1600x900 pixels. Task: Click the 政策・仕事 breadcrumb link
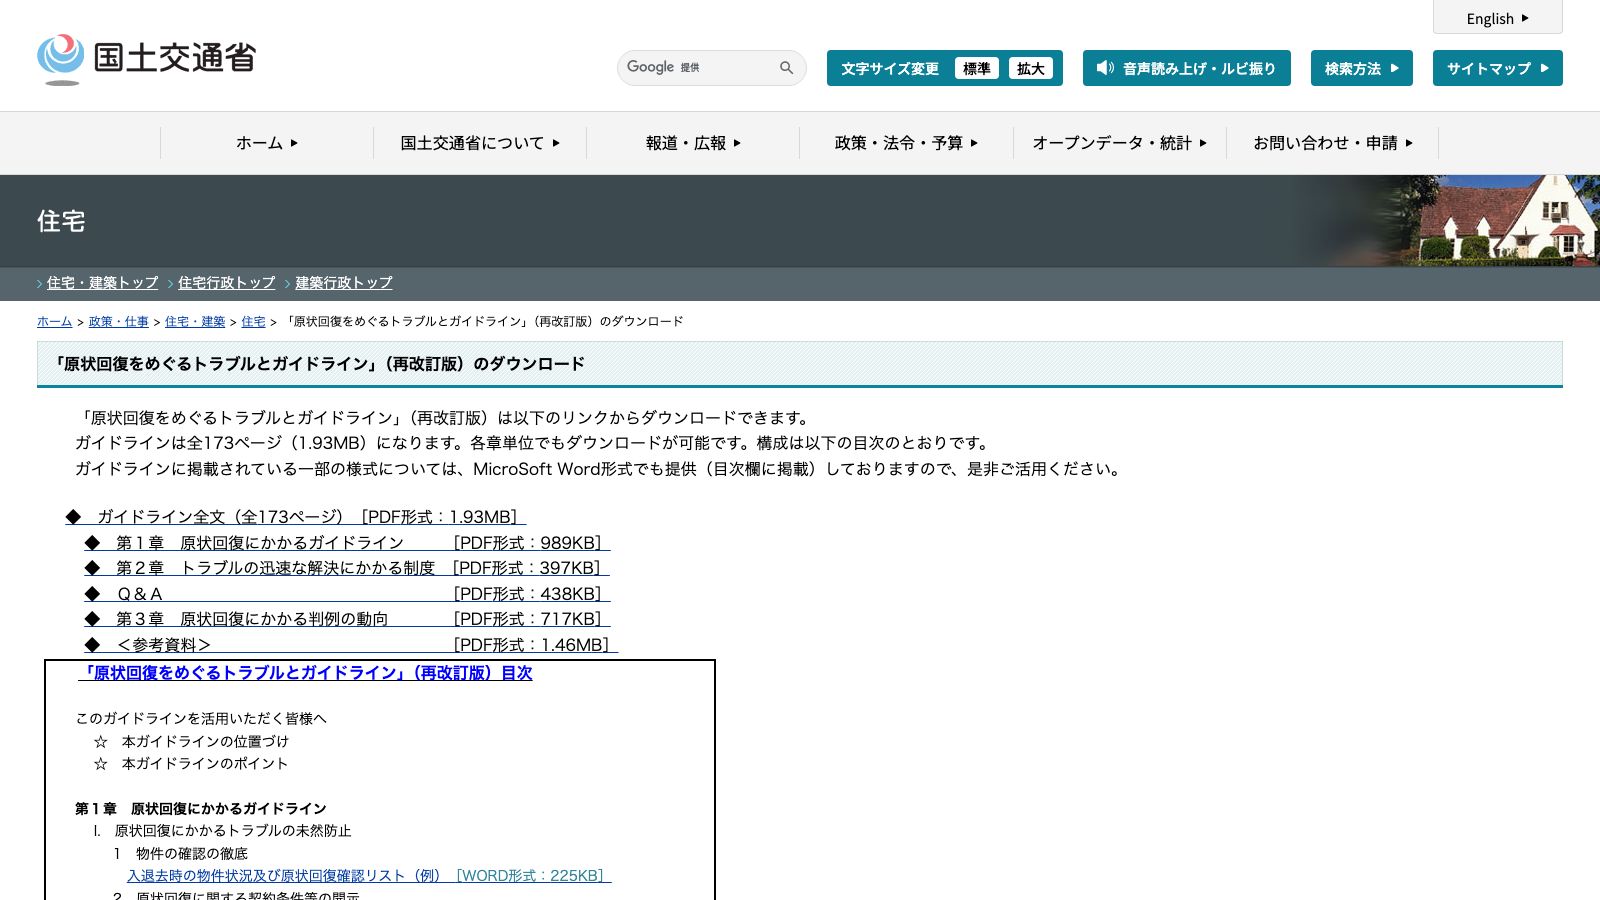point(118,322)
